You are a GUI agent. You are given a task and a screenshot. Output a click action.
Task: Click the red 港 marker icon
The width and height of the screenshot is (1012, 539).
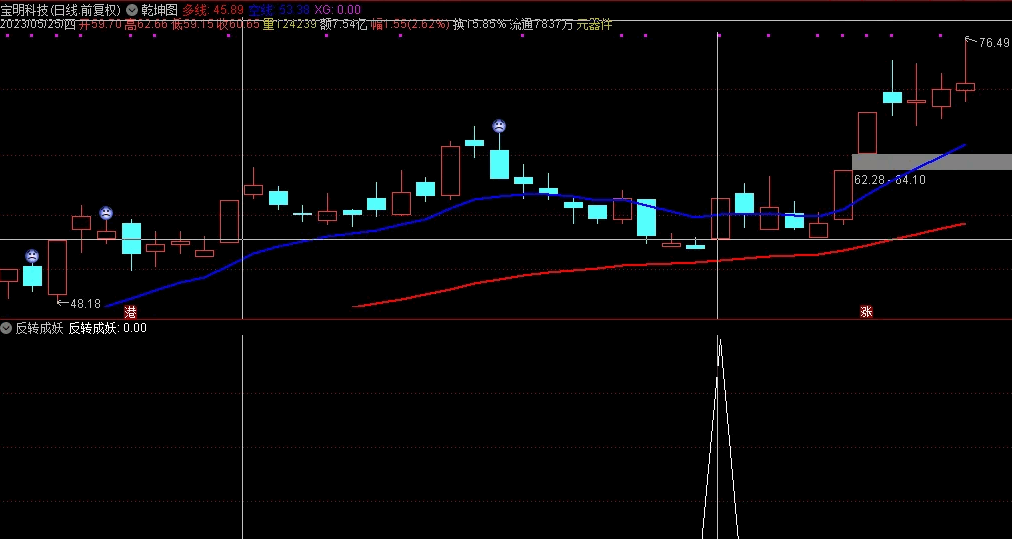point(130,312)
